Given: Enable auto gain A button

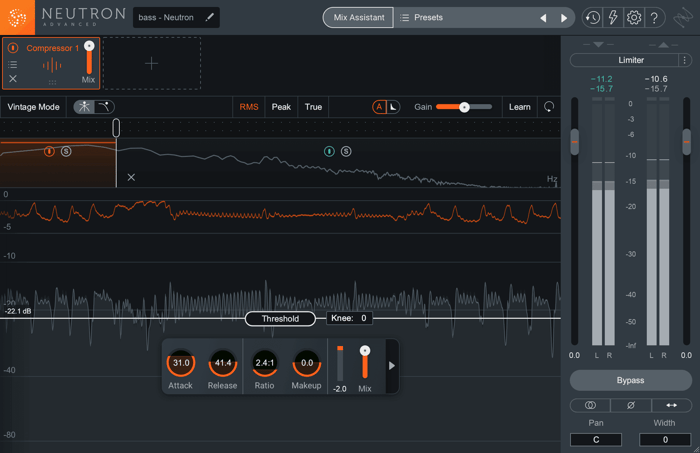Looking at the screenshot, I should 379,107.
